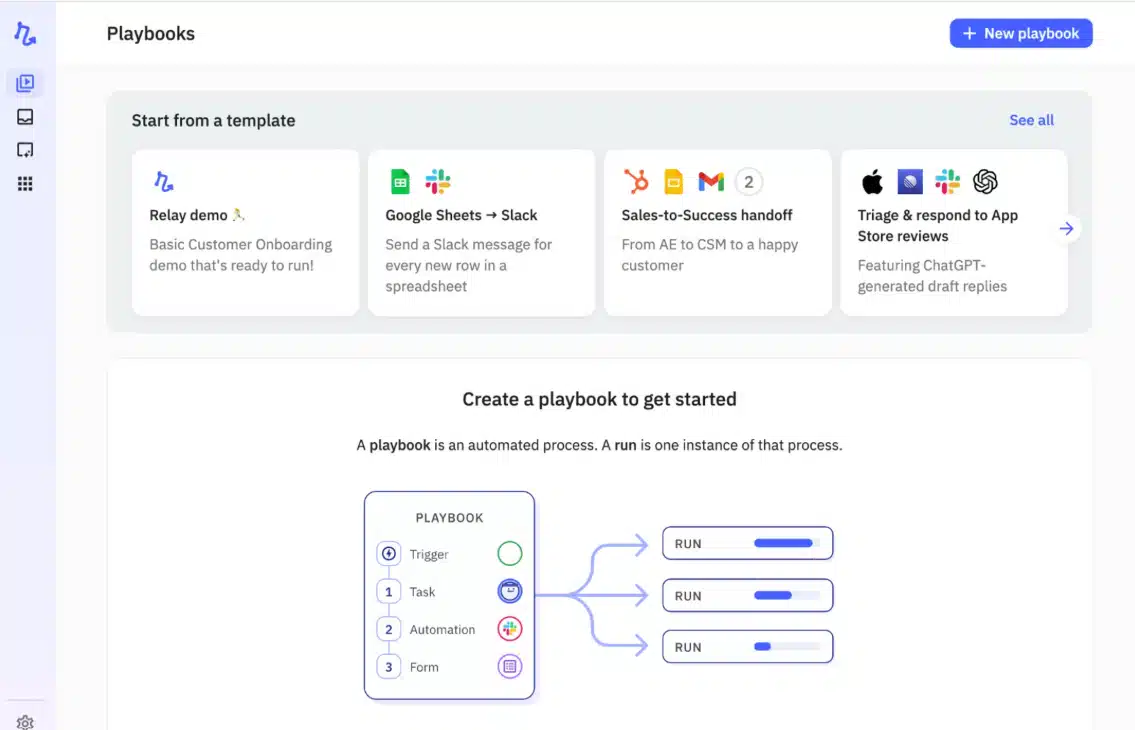Click the apps grid icon in sidebar
Viewport: 1135px width, 730px height.
coord(25,181)
